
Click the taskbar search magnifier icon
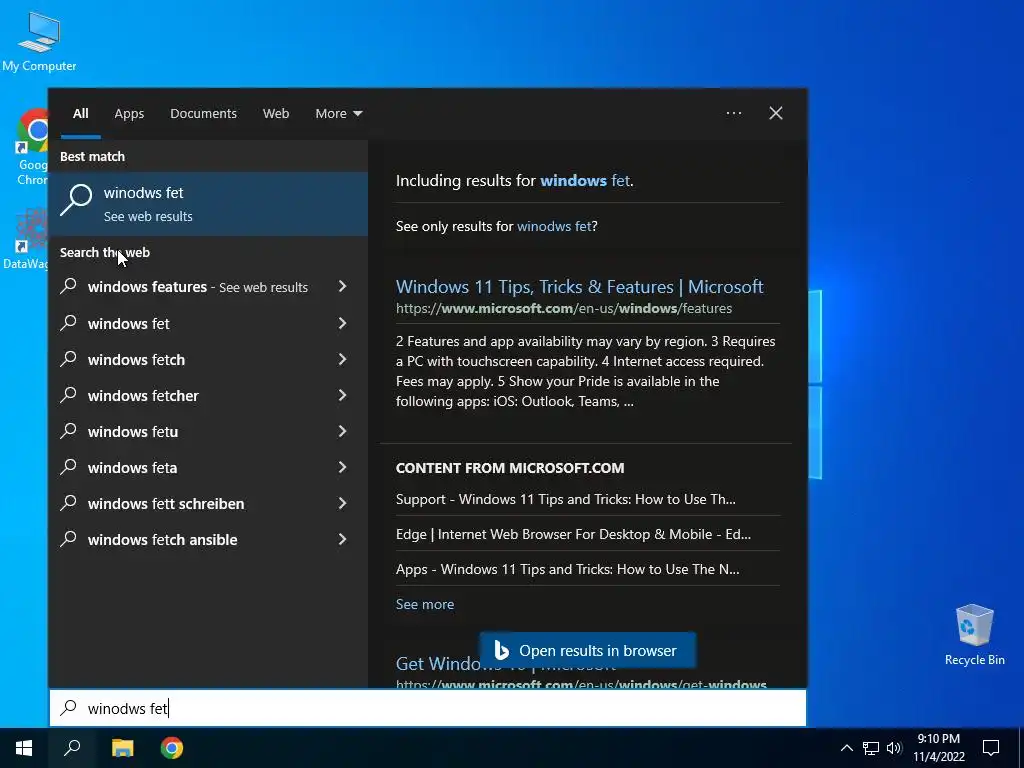(x=72, y=748)
